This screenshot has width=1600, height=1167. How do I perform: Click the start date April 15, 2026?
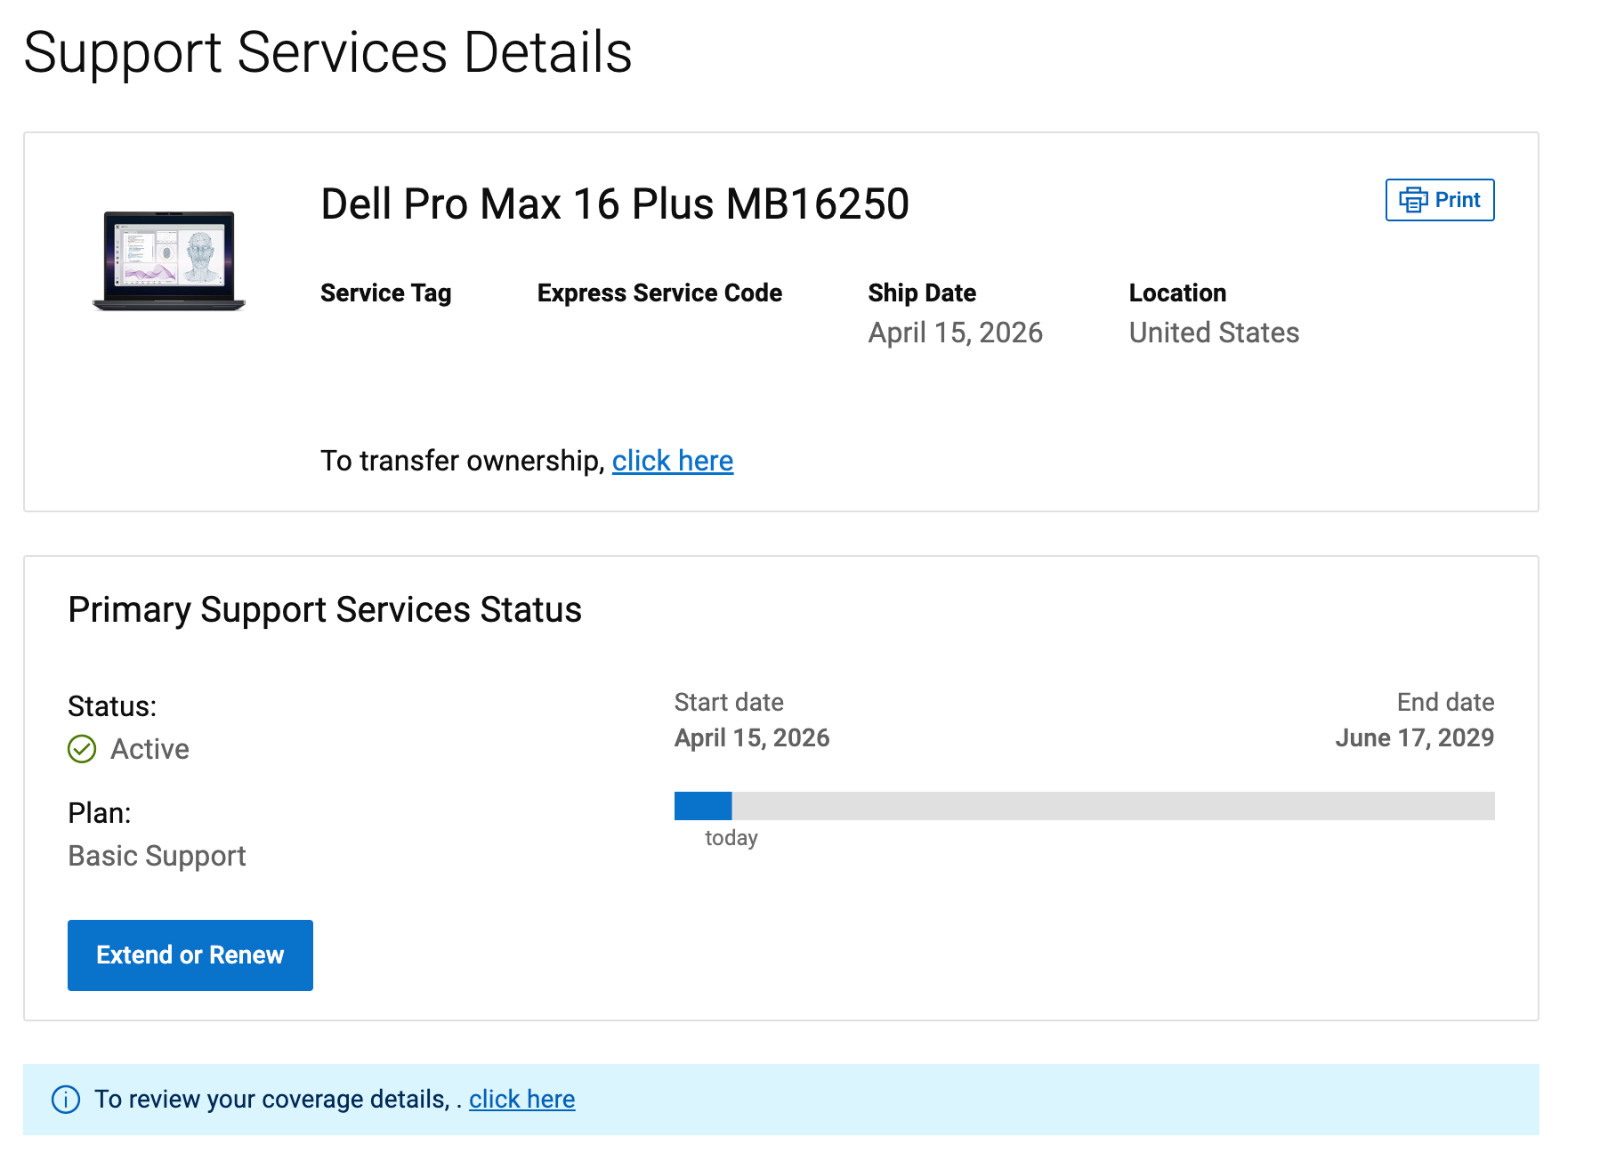pyautogui.click(x=752, y=738)
